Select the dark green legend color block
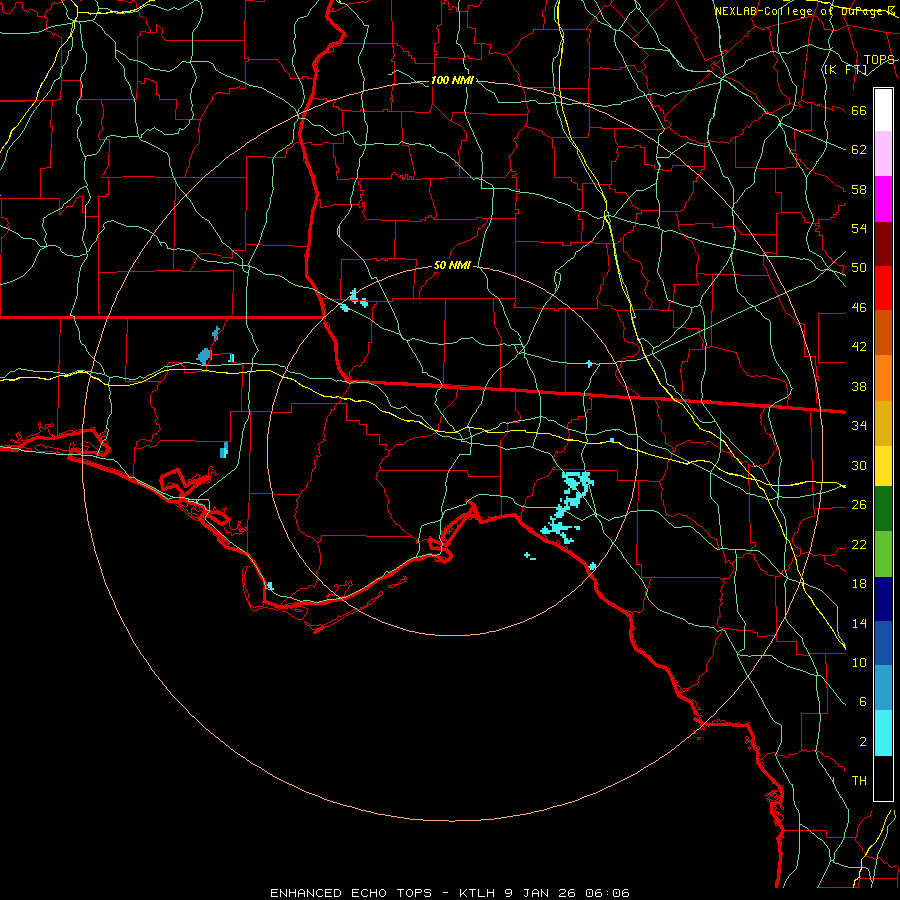The image size is (900, 900). tap(883, 509)
